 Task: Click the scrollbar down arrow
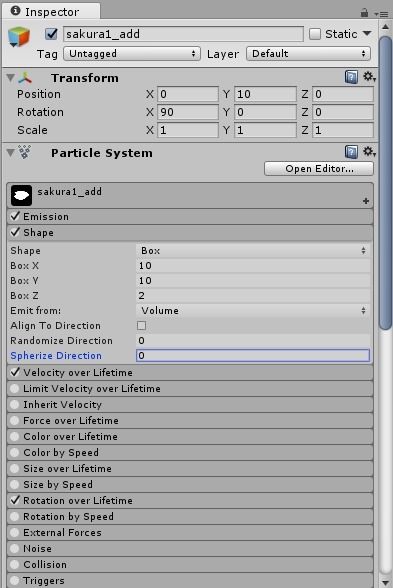pyautogui.click(x=385, y=582)
